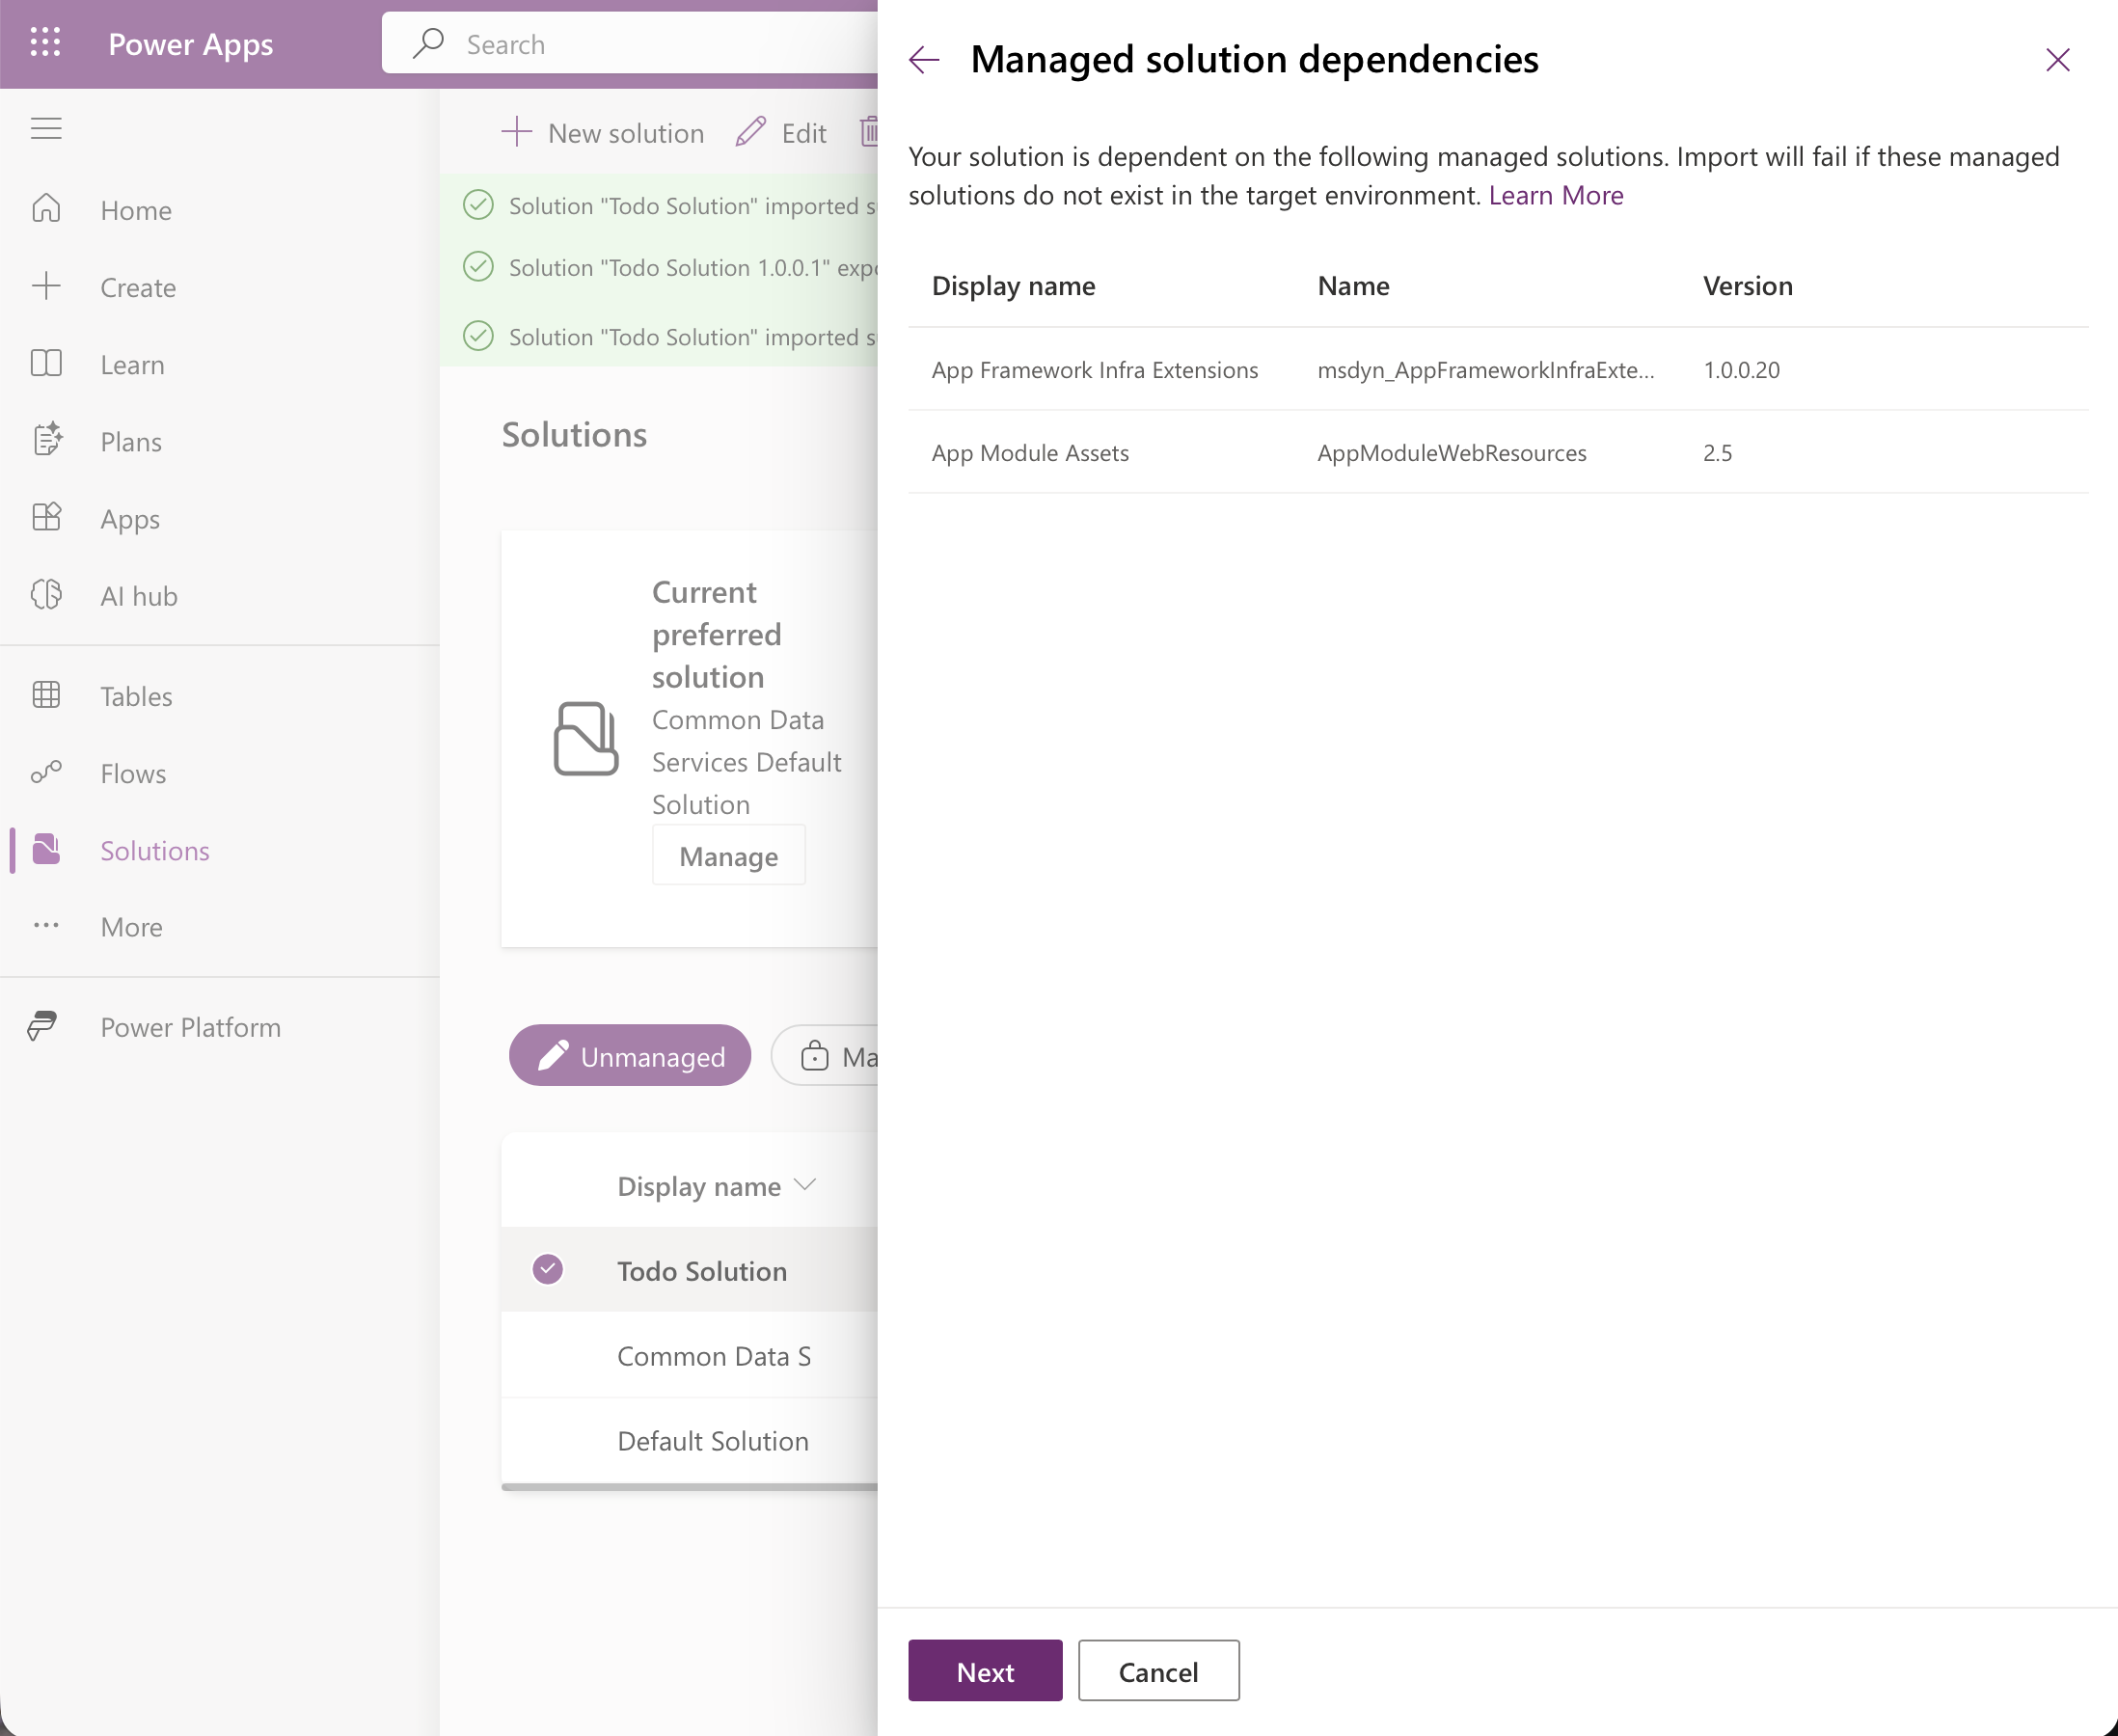Collapse navigation with the hamburger menu icon

click(x=46, y=129)
